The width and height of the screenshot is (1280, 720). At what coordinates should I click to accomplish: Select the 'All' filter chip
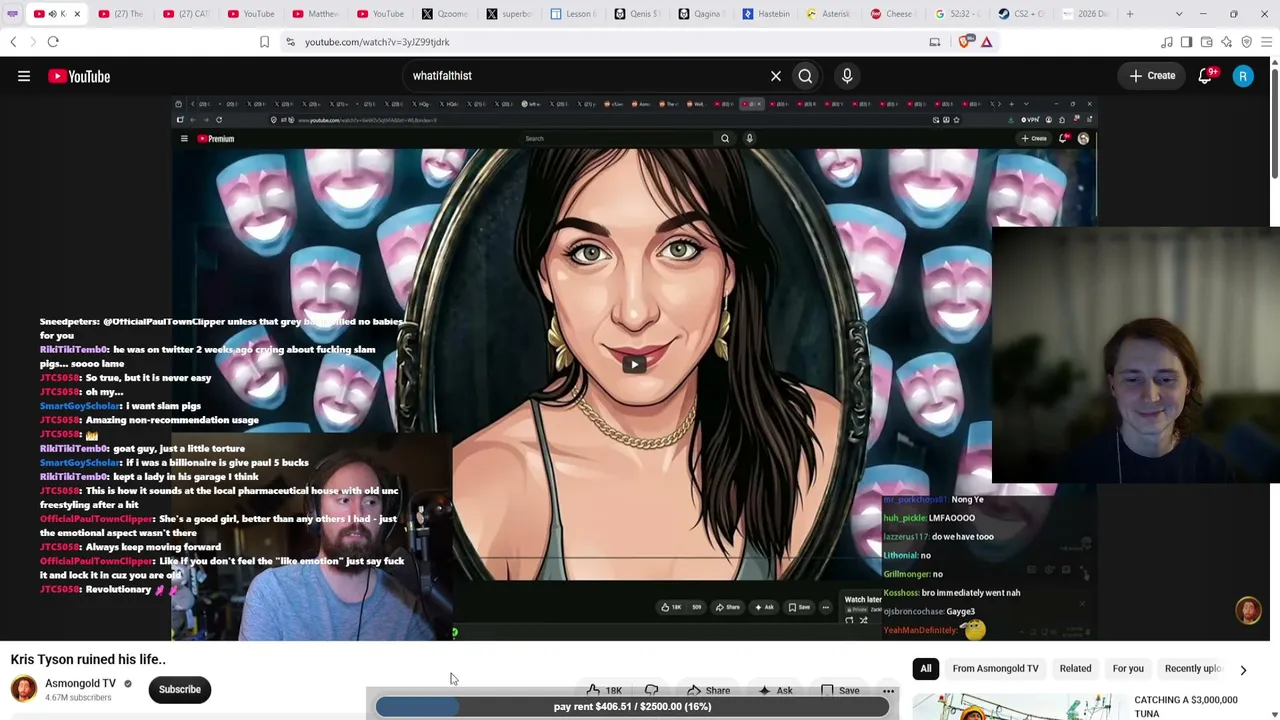click(926, 669)
